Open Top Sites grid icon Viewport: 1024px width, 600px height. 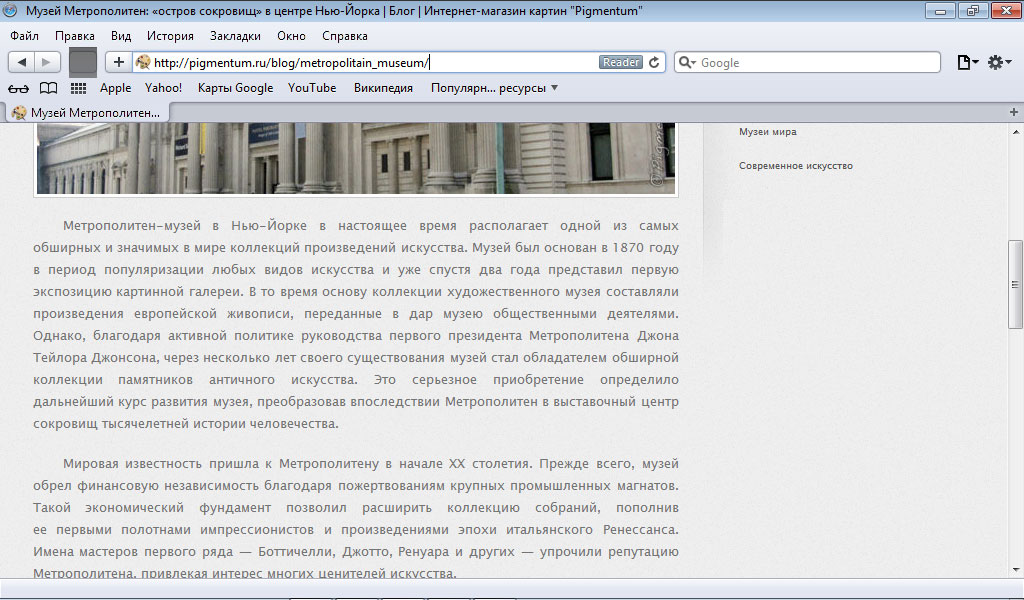(78, 88)
